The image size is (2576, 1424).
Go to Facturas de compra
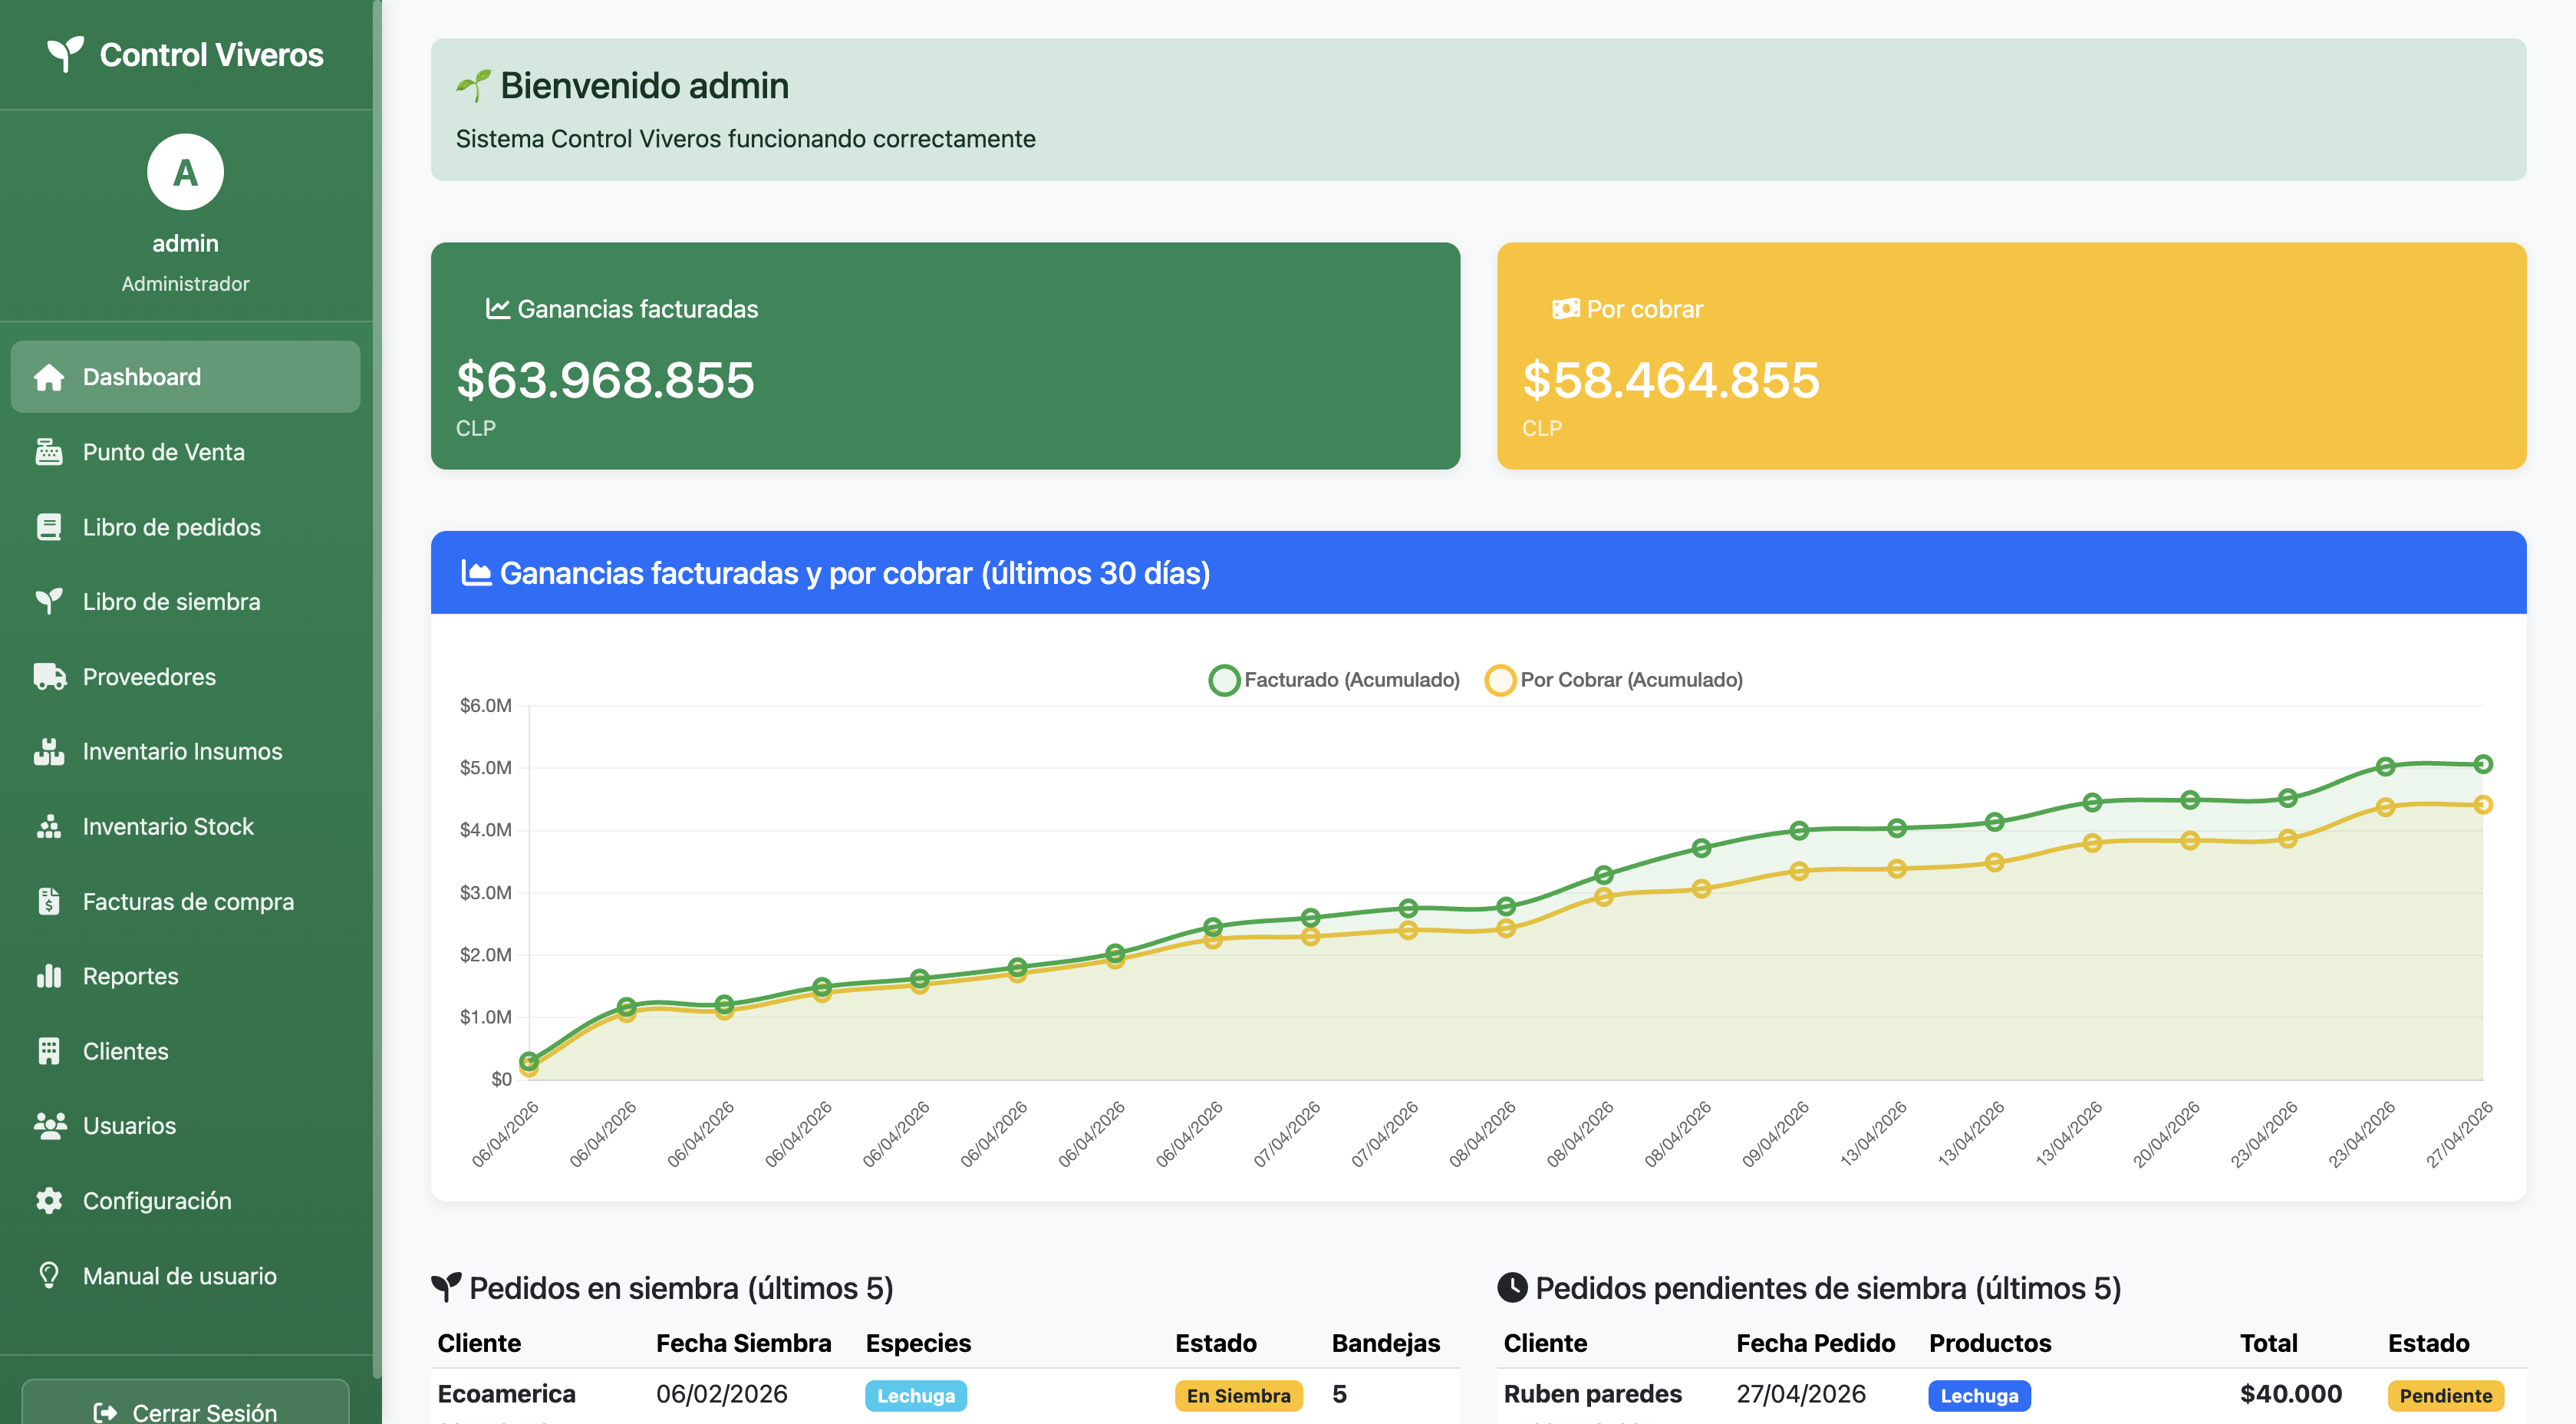[x=185, y=901]
